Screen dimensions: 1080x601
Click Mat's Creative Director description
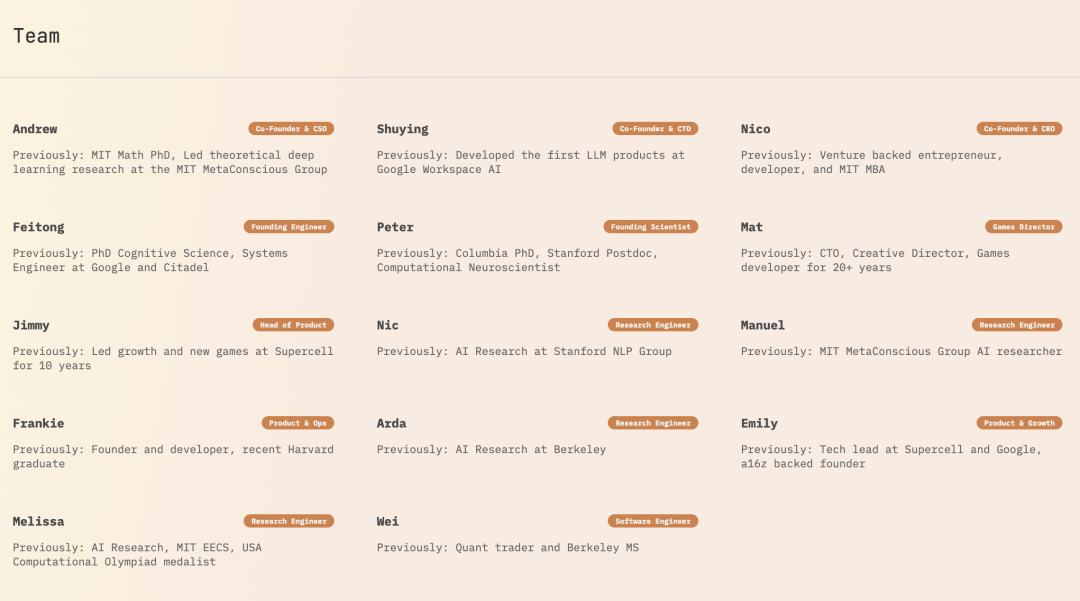point(875,260)
